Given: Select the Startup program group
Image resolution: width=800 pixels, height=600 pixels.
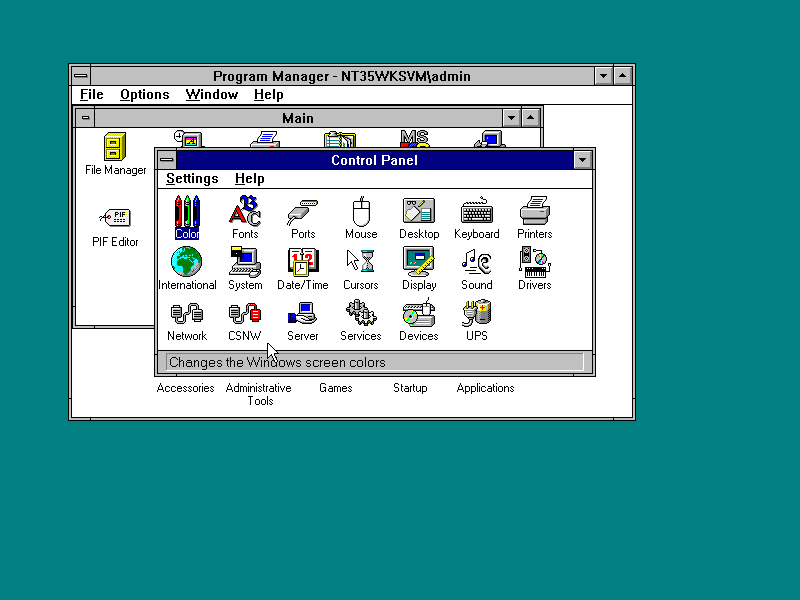Looking at the screenshot, I should point(410,388).
